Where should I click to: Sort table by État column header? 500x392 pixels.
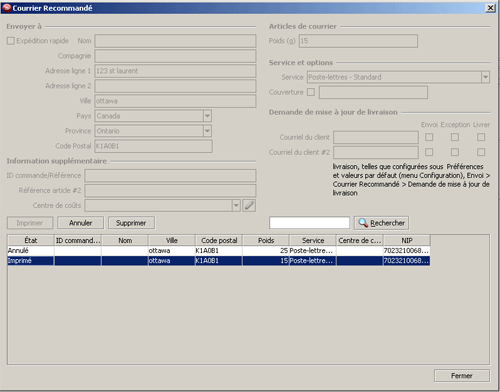click(31, 240)
